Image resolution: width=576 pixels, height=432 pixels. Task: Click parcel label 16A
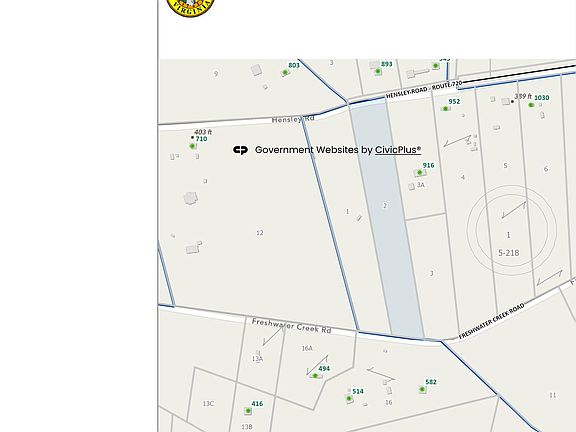(x=307, y=348)
